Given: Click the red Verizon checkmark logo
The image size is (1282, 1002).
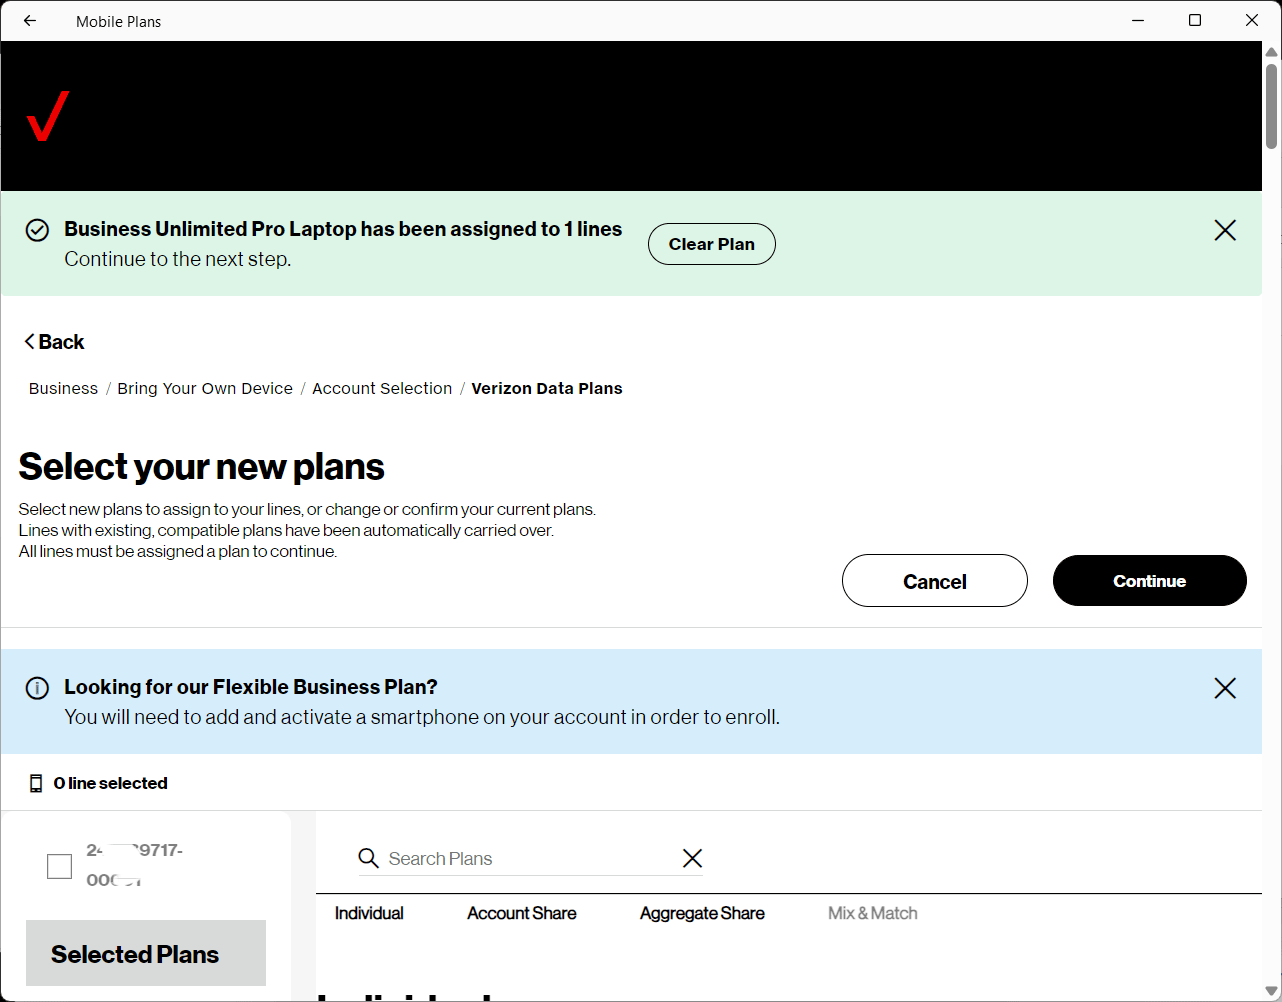Looking at the screenshot, I should 48,116.
